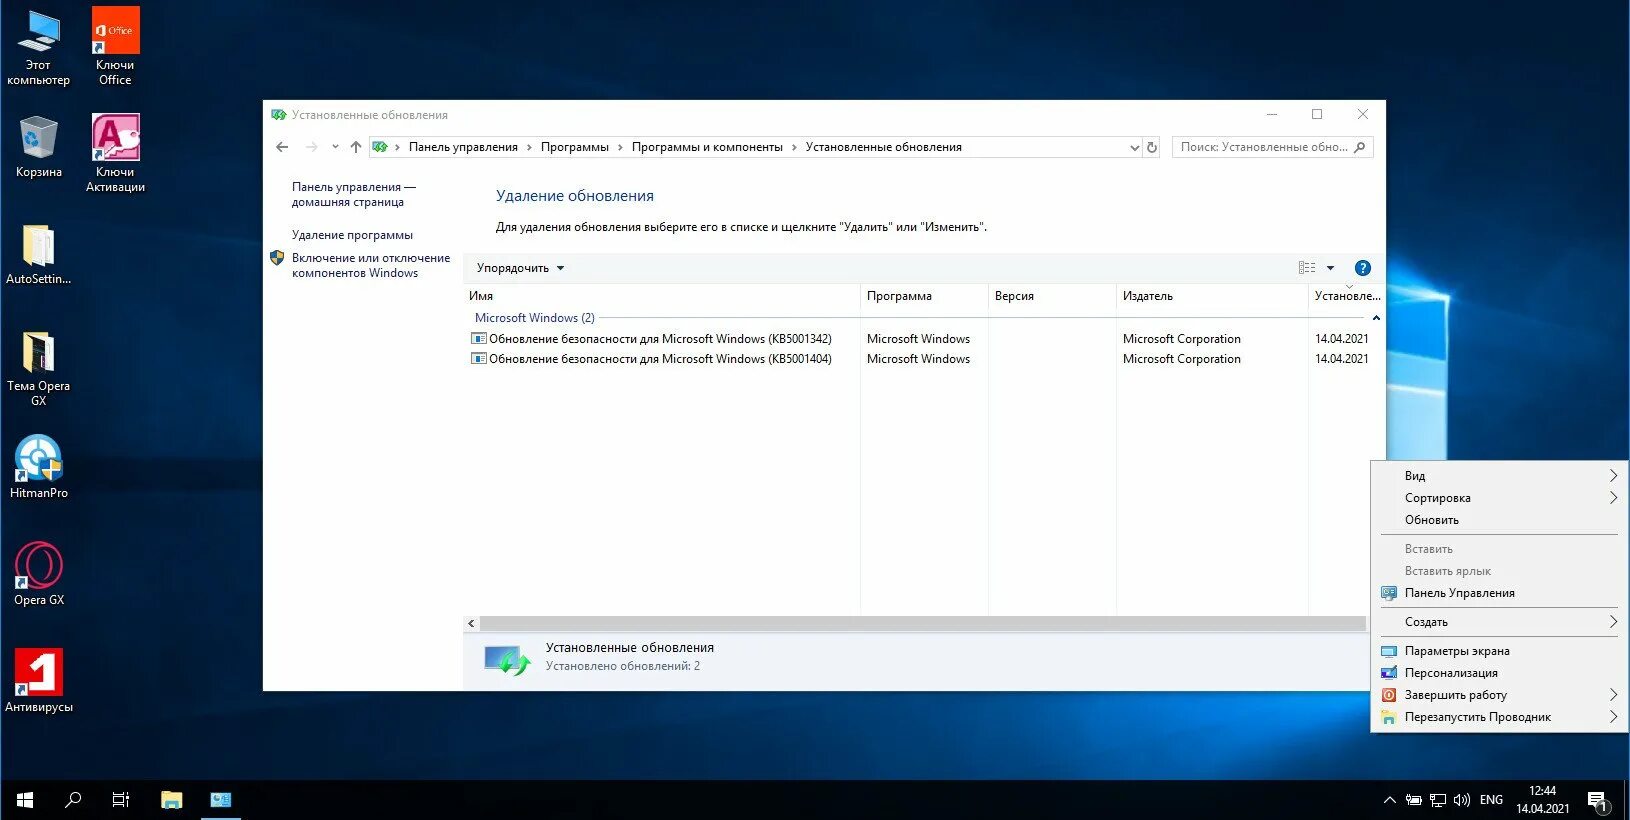Expand the address bar history dropdown
Screen dimensions: 1630x820
point(1134,147)
